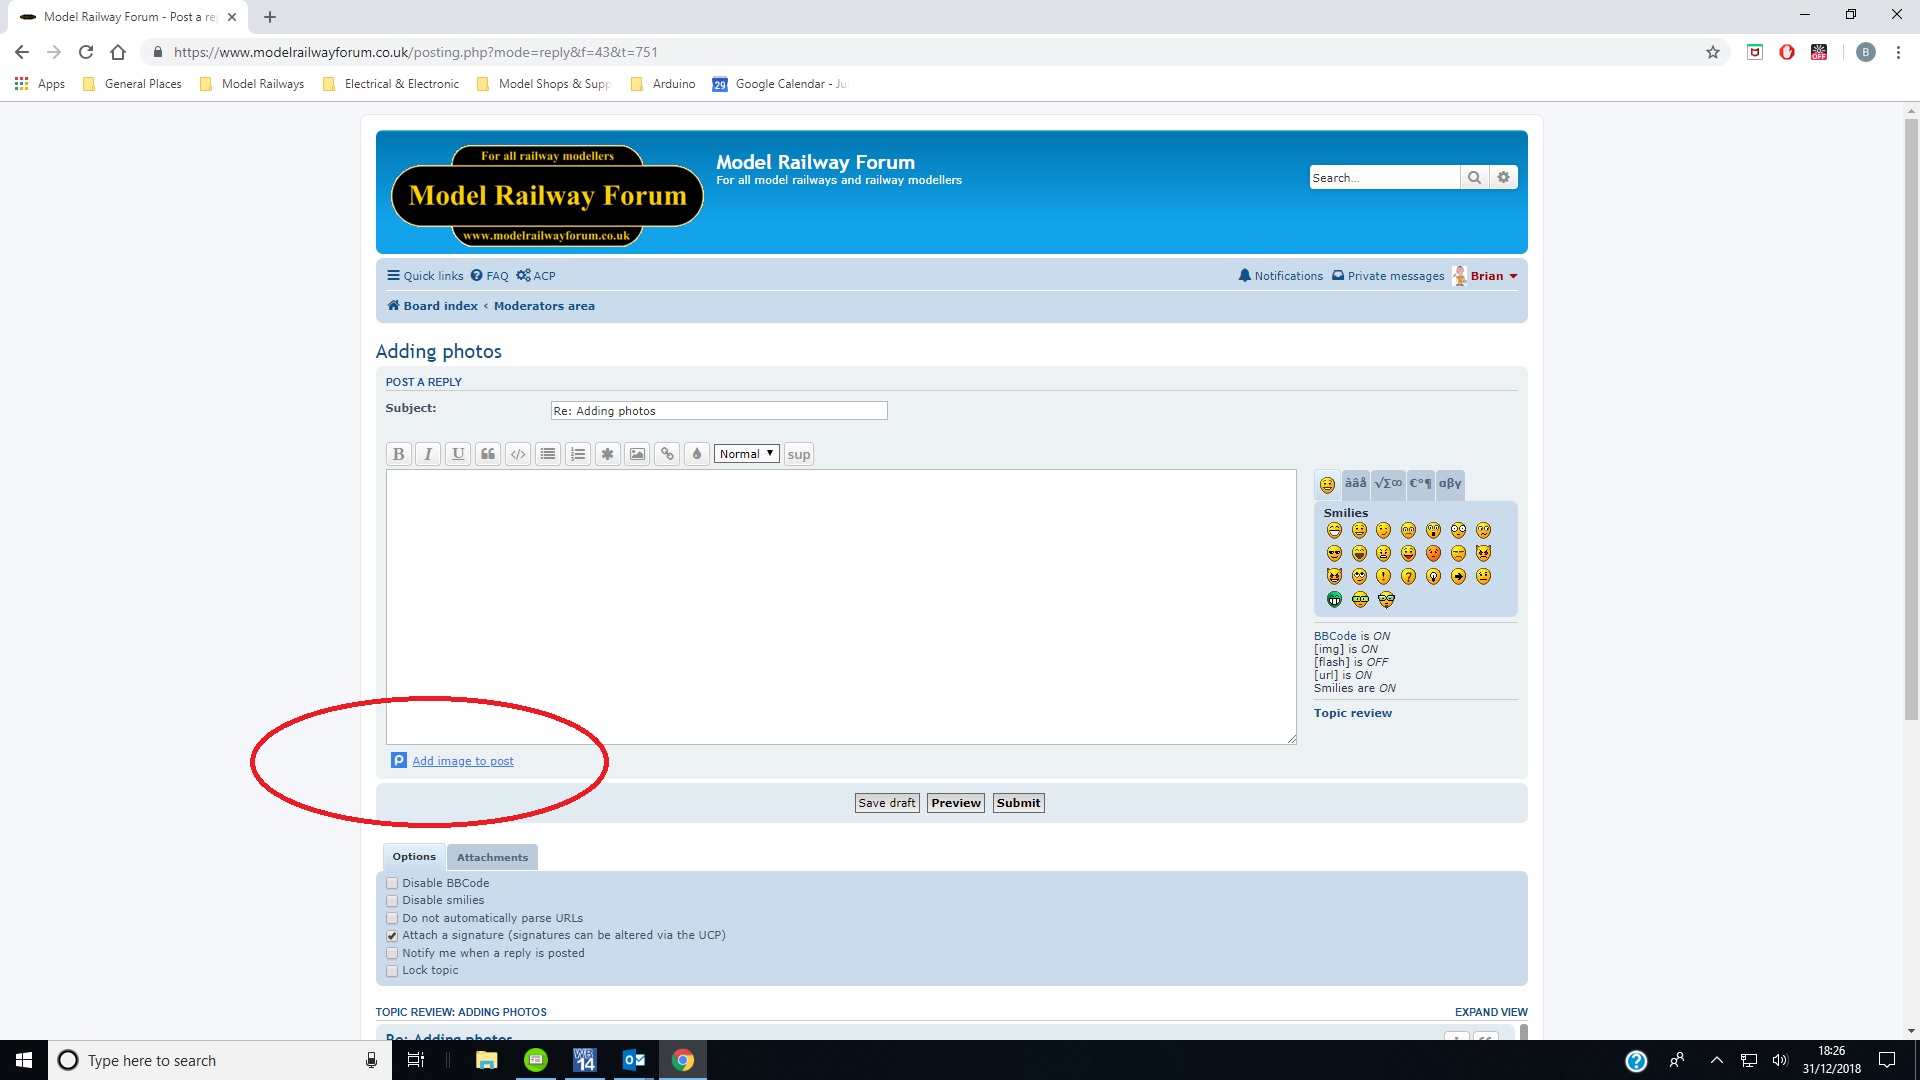
Task: Open Chrome three-dot menu
Action: (x=1898, y=52)
